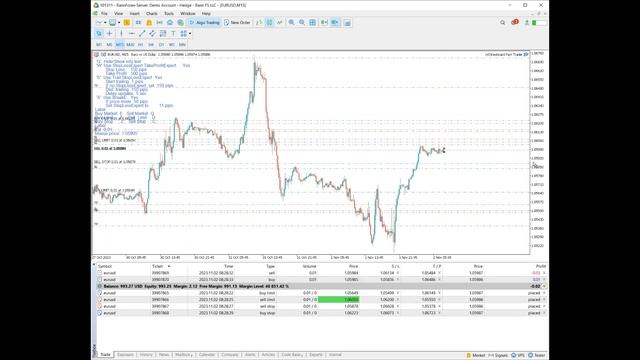The image size is (640, 360).
Task: Open the Help menu
Action: (206, 13)
